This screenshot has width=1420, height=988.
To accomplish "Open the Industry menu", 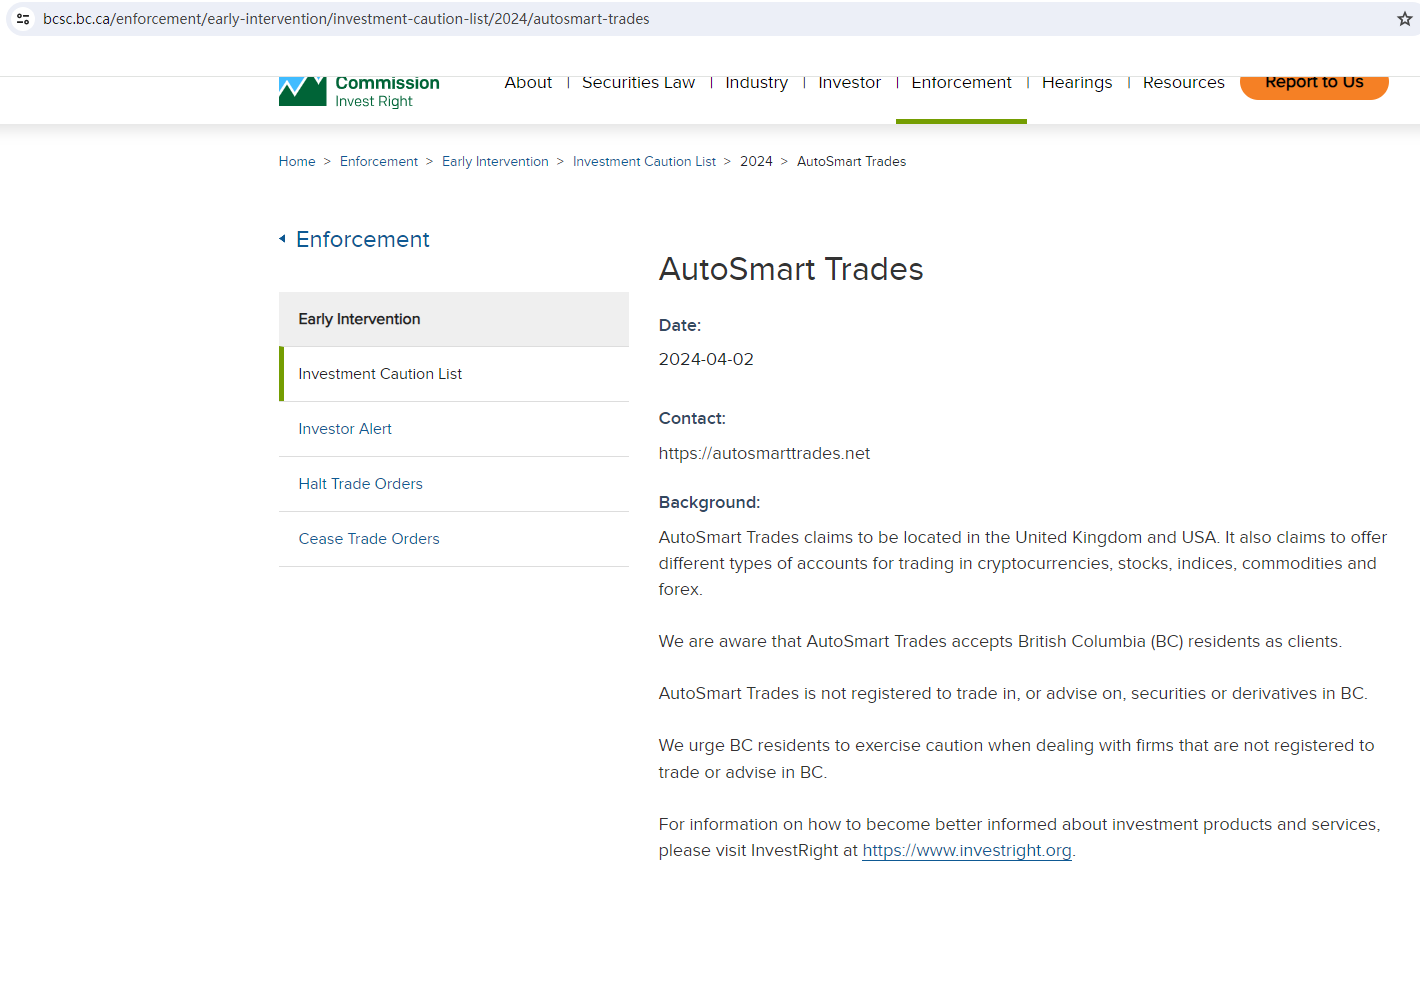I will pos(756,83).
